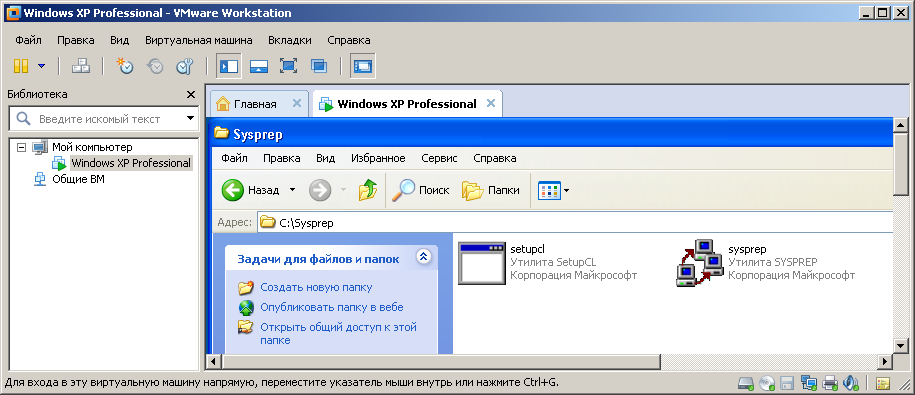Click the greyed-out Forward arrow button
The height and width of the screenshot is (395, 915).
320,190
